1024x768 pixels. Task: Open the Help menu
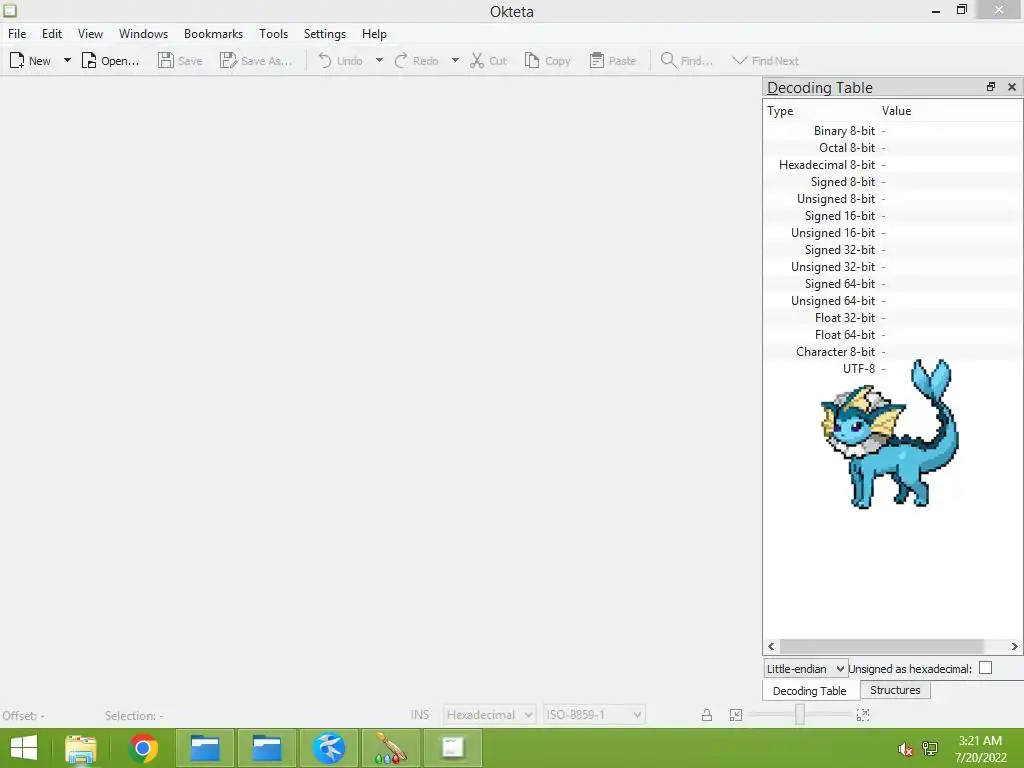click(x=374, y=34)
